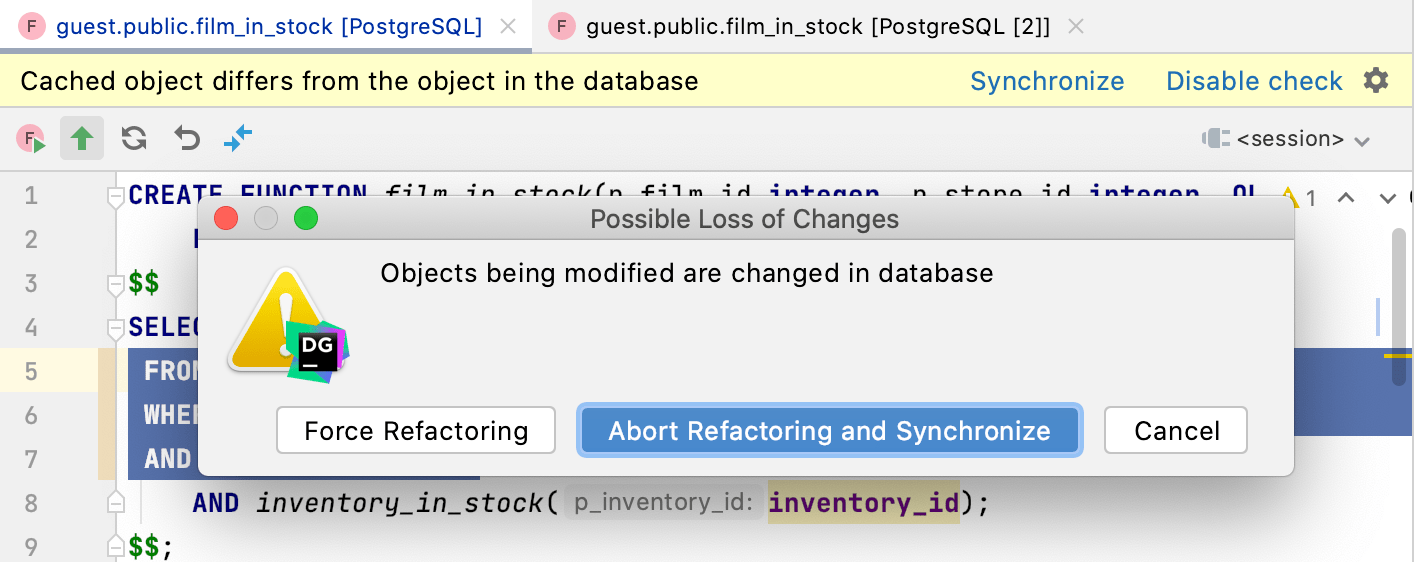Click line number 5 in the gutter
The width and height of the screenshot is (1414, 562).
tap(30, 372)
